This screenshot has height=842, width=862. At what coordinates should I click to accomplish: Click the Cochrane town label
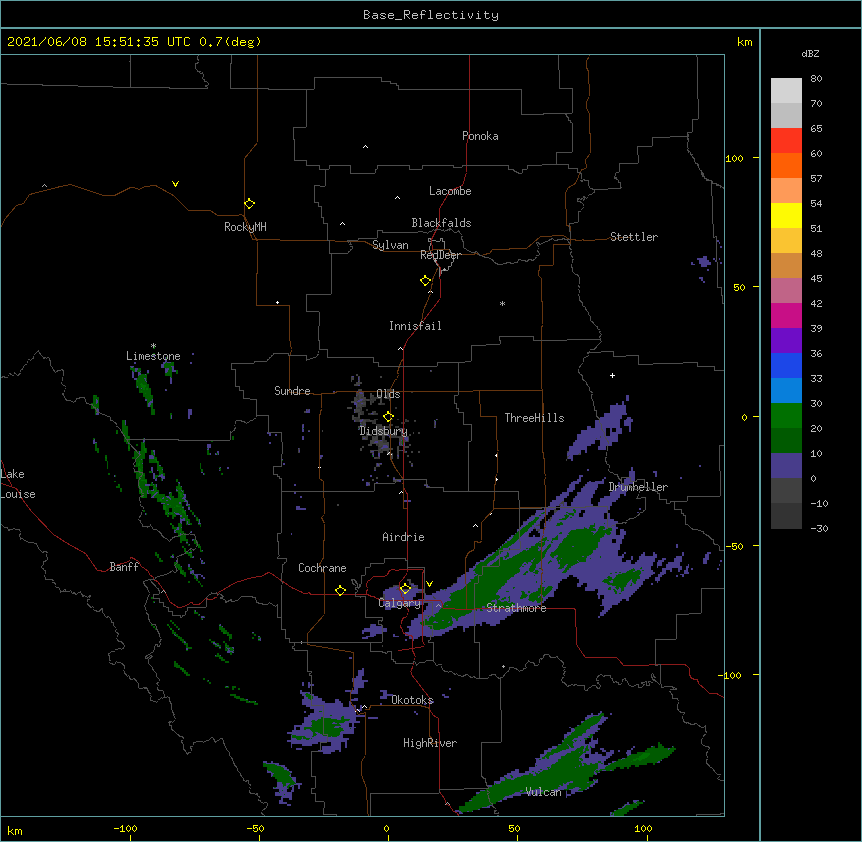(x=322, y=568)
